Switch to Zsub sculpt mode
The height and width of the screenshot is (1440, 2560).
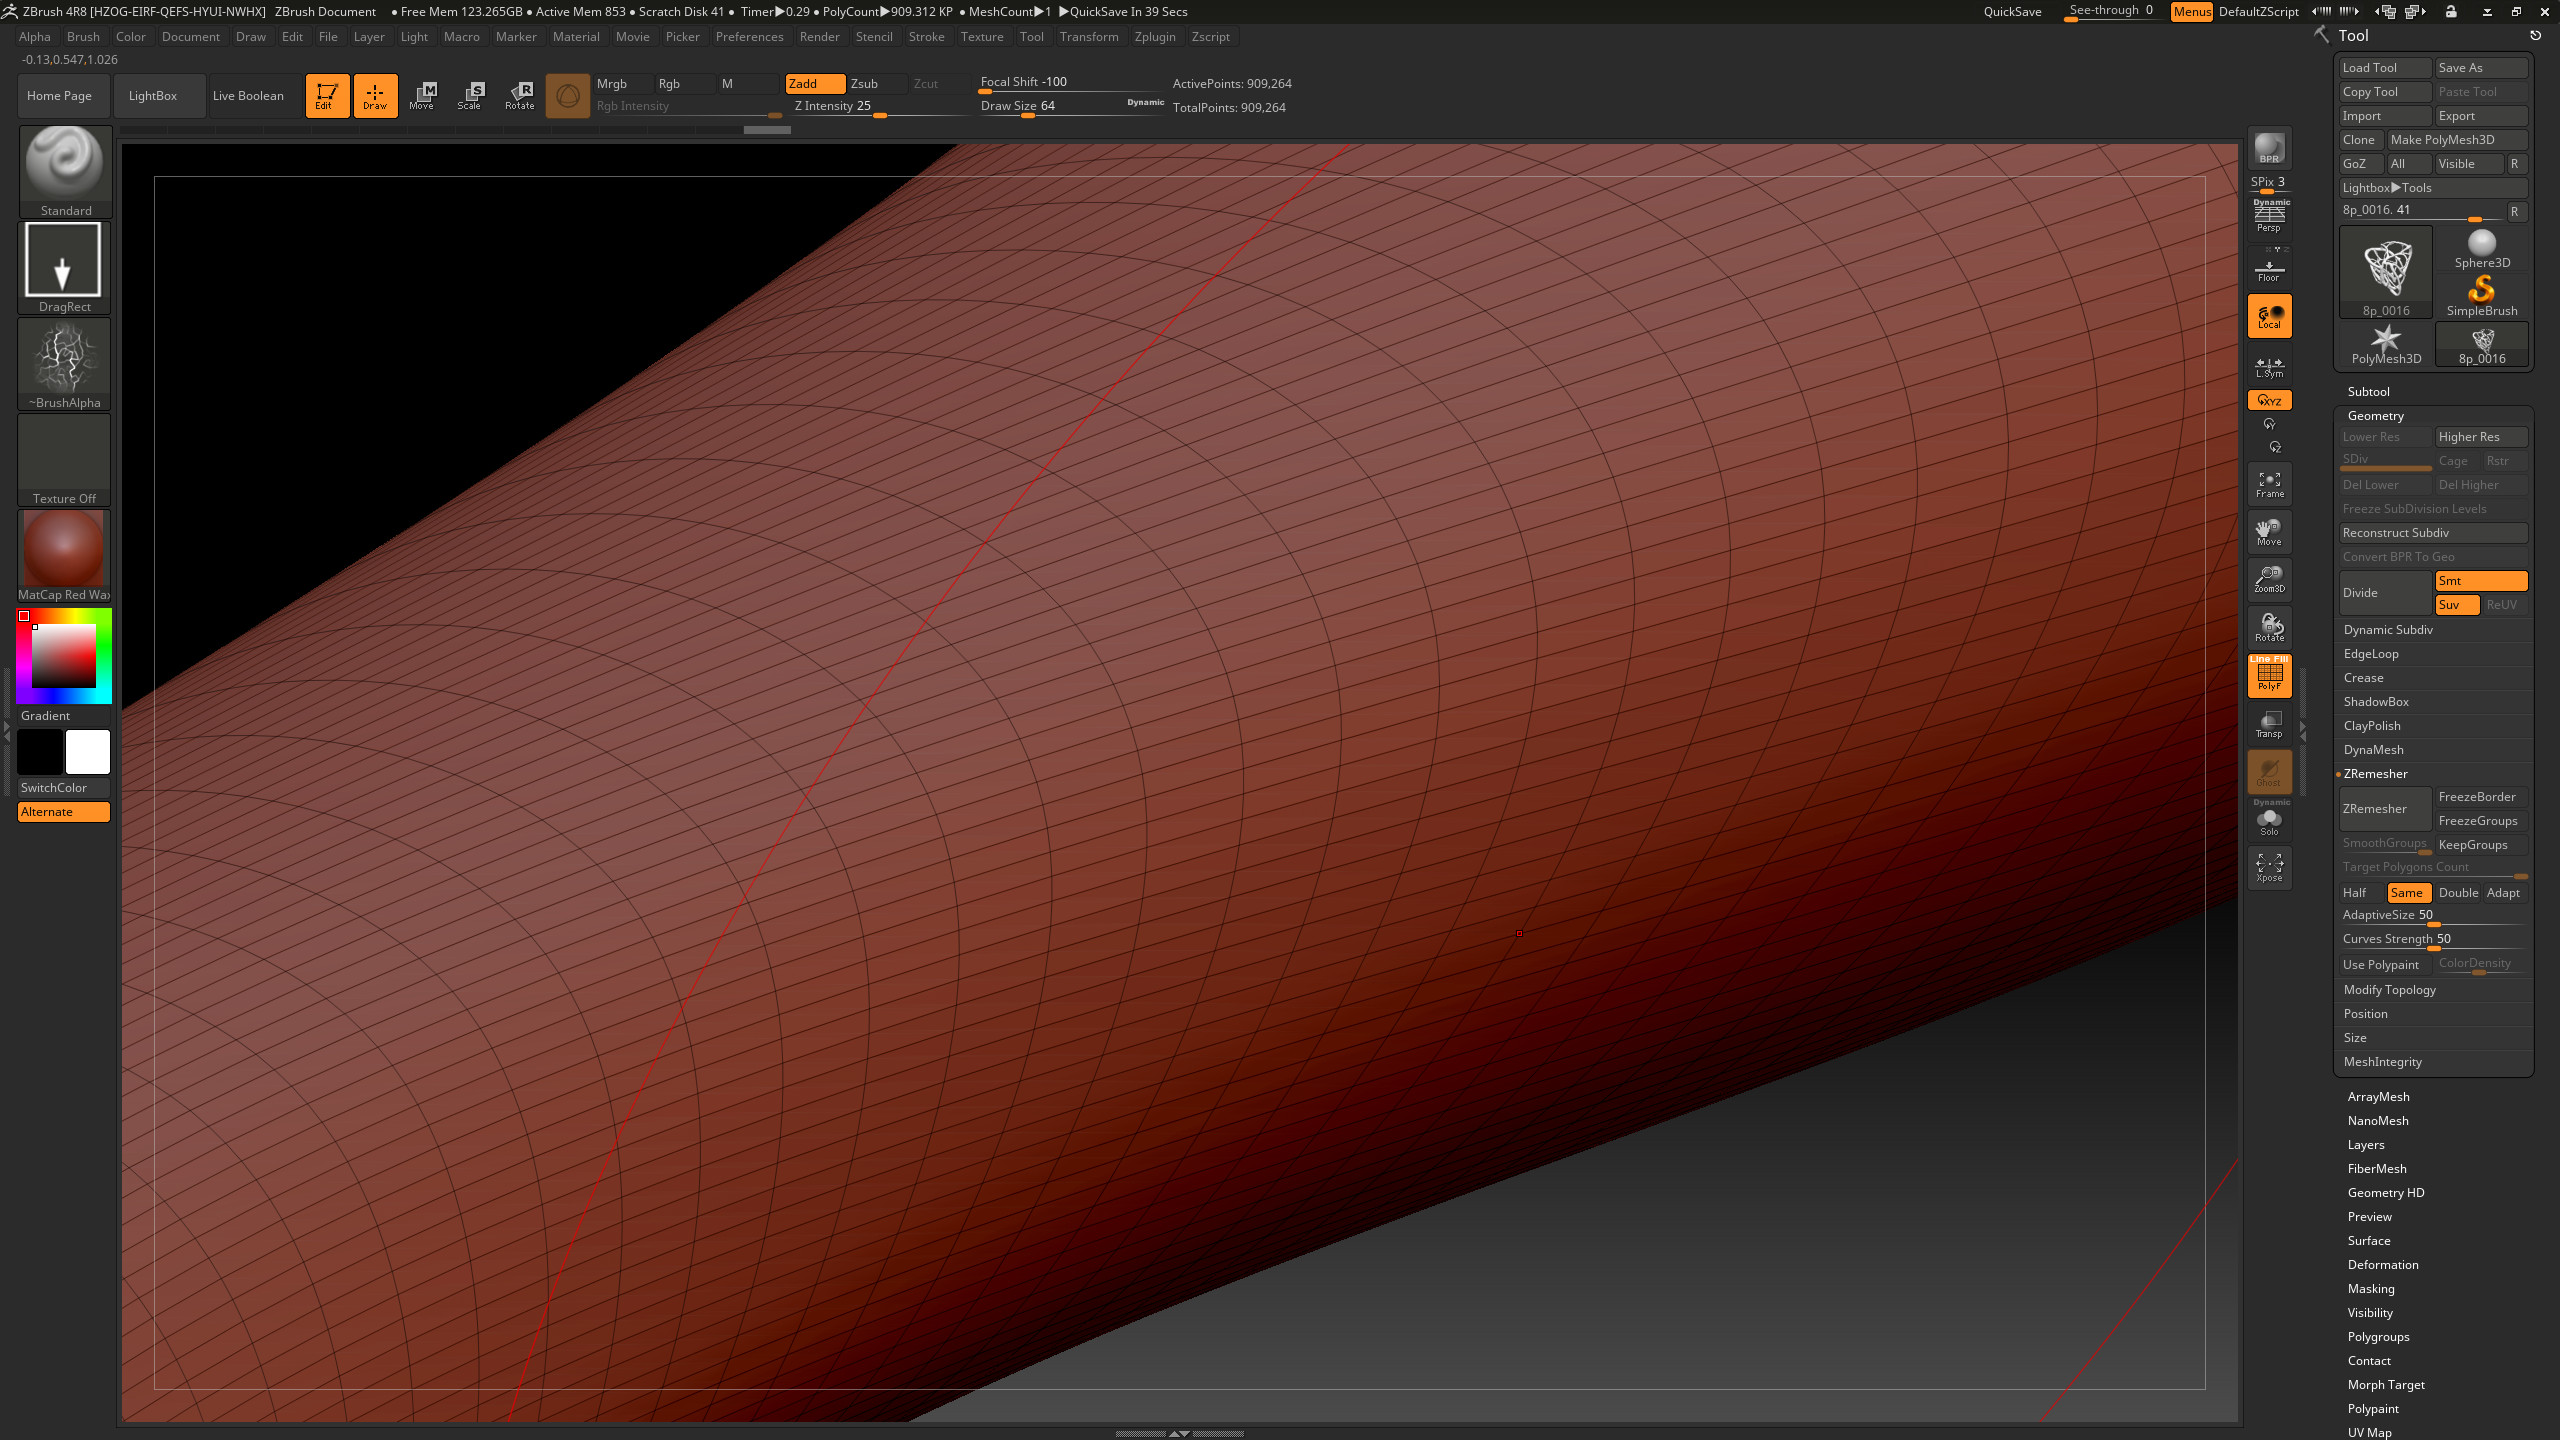click(877, 84)
